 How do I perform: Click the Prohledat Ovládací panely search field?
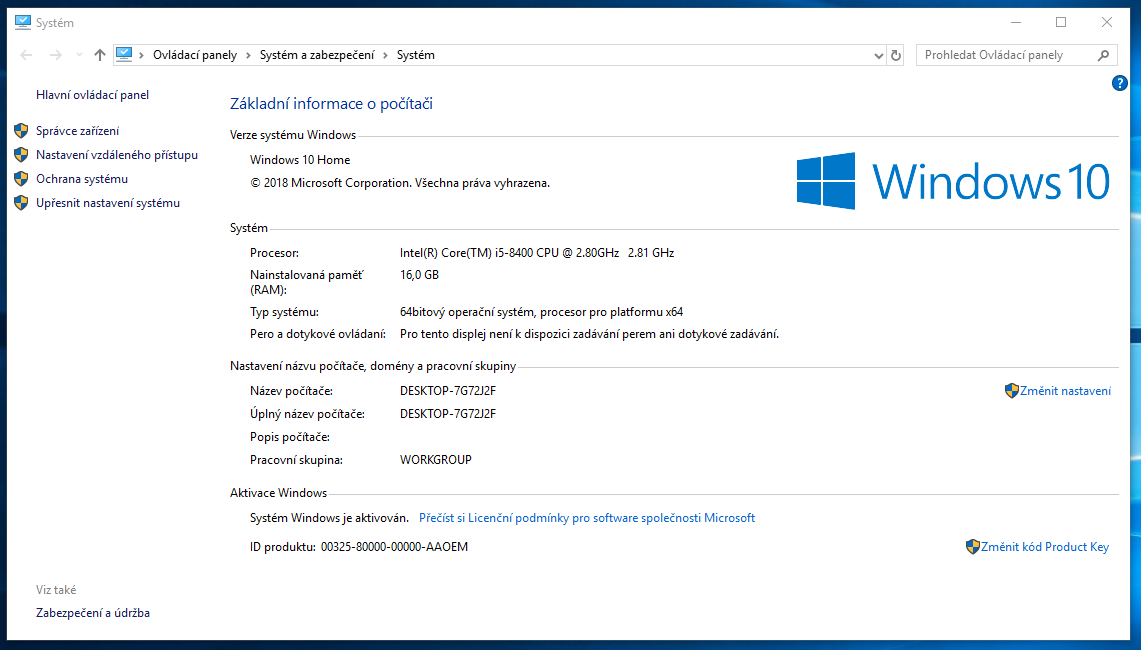click(x=1005, y=55)
